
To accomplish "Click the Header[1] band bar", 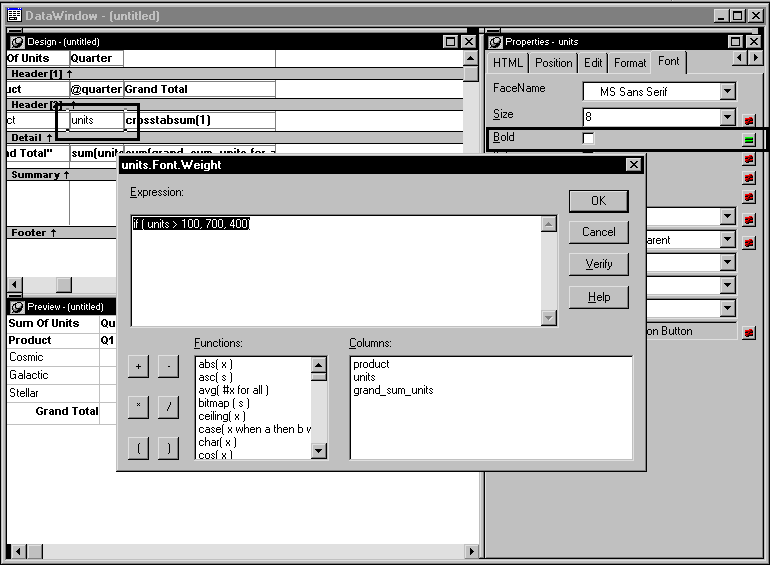I will [235, 74].
